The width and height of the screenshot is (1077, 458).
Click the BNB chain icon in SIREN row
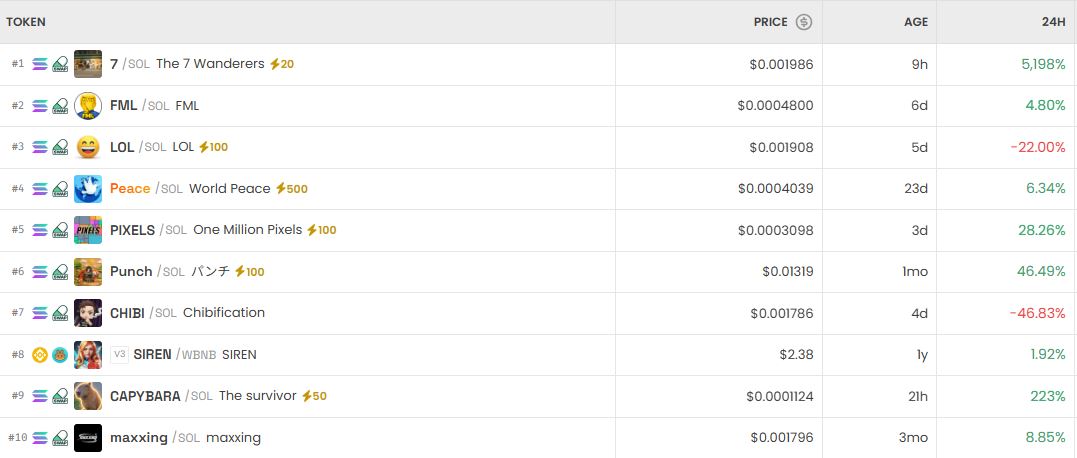[40, 355]
